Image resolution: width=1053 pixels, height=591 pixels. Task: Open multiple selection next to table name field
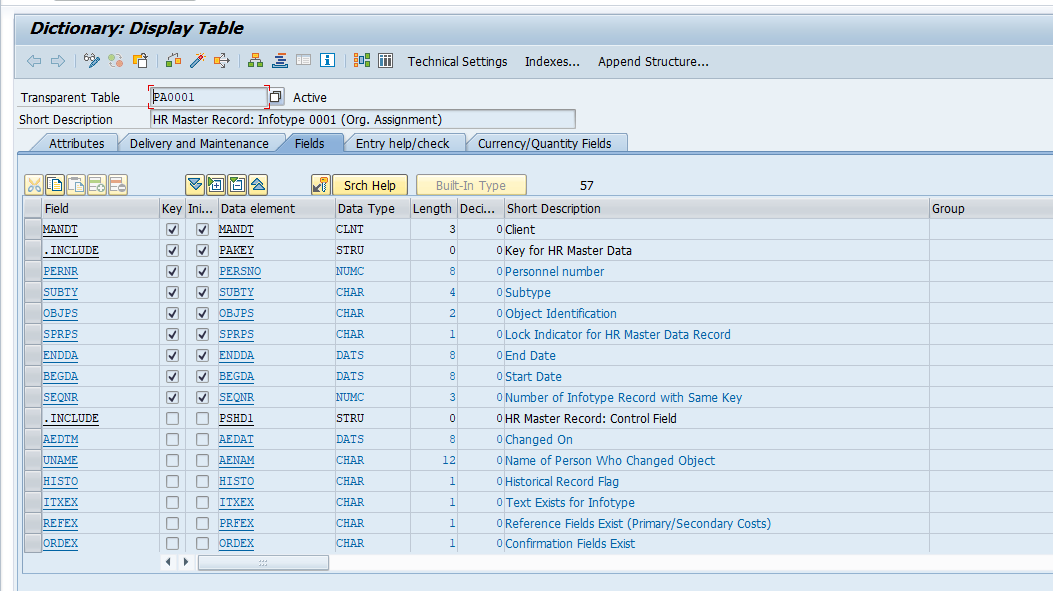pyautogui.click(x=274, y=96)
